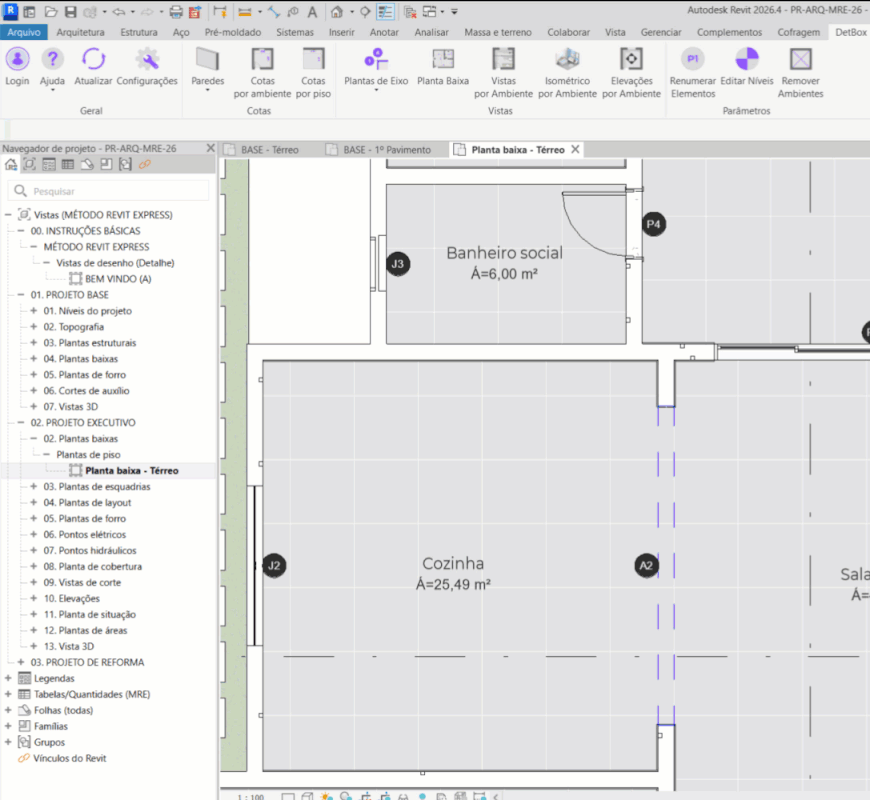The image size is (870, 800).
Task: Switch to the Anotar ribbon tab
Action: tap(384, 32)
